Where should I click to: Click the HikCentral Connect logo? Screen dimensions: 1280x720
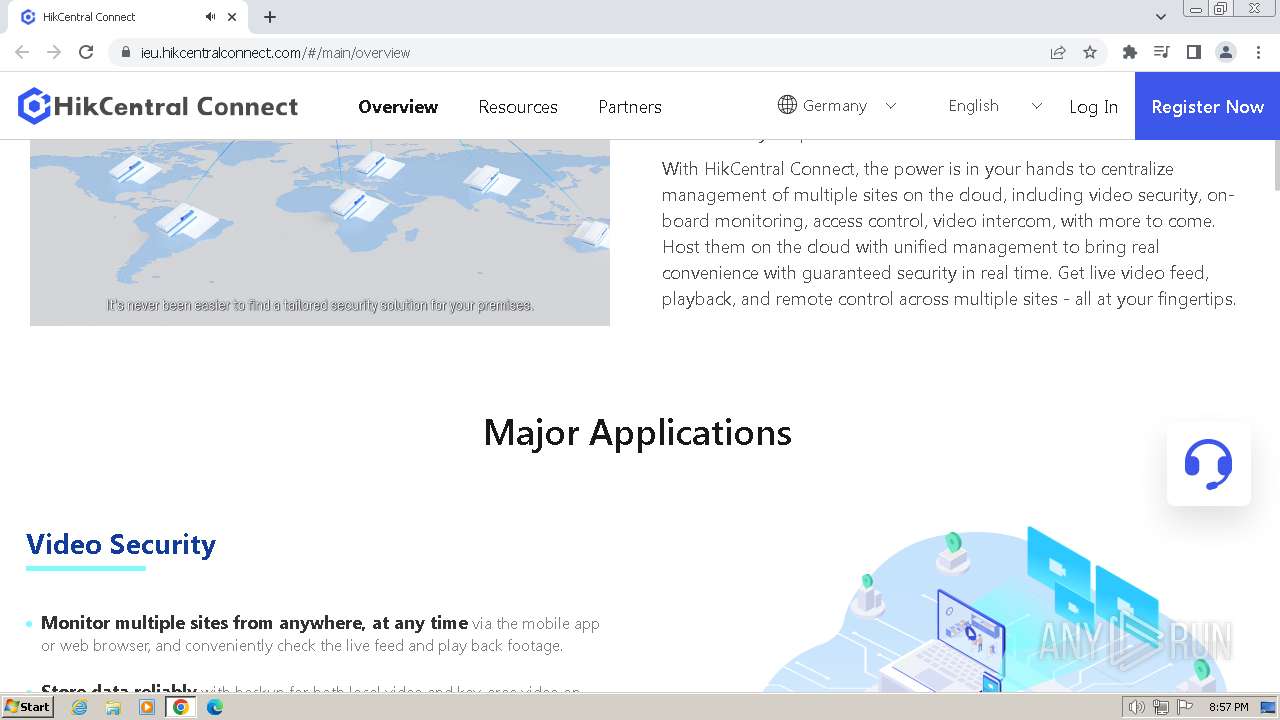(x=158, y=106)
